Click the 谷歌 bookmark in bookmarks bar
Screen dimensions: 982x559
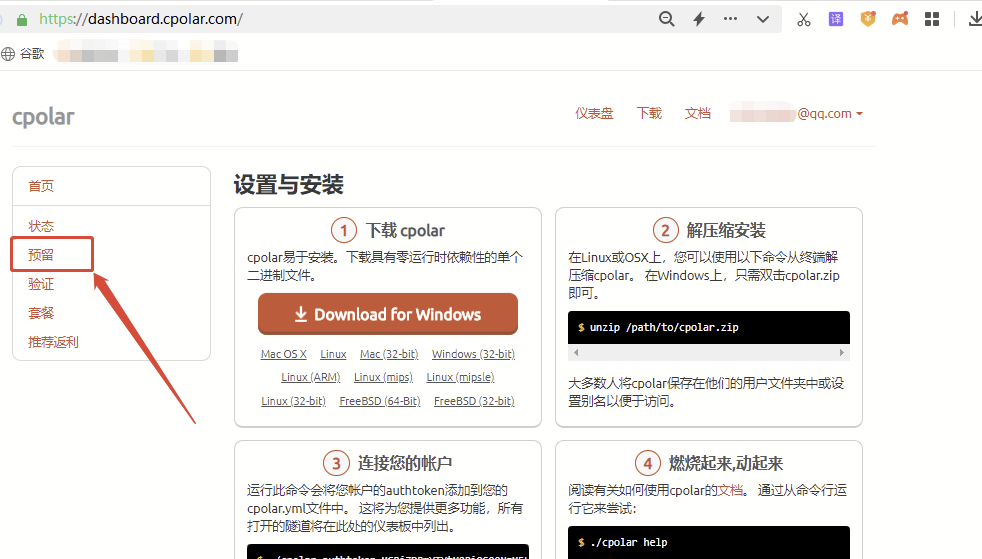(x=32, y=54)
